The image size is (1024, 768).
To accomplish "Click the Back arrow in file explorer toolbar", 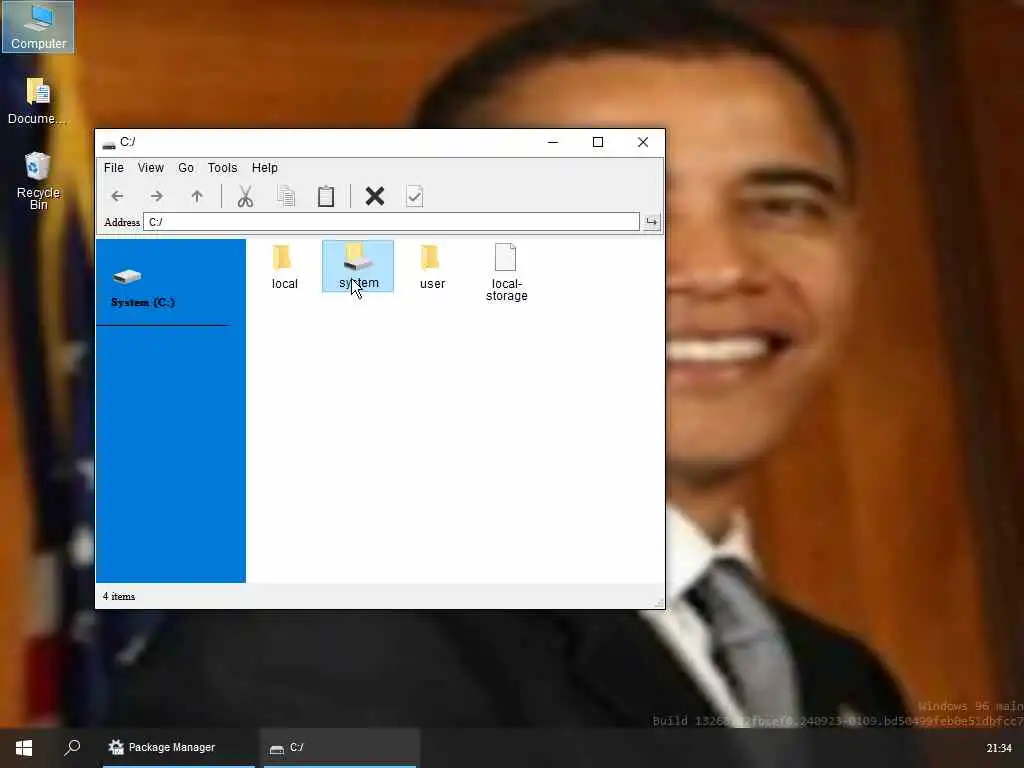I will pyautogui.click(x=118, y=196).
